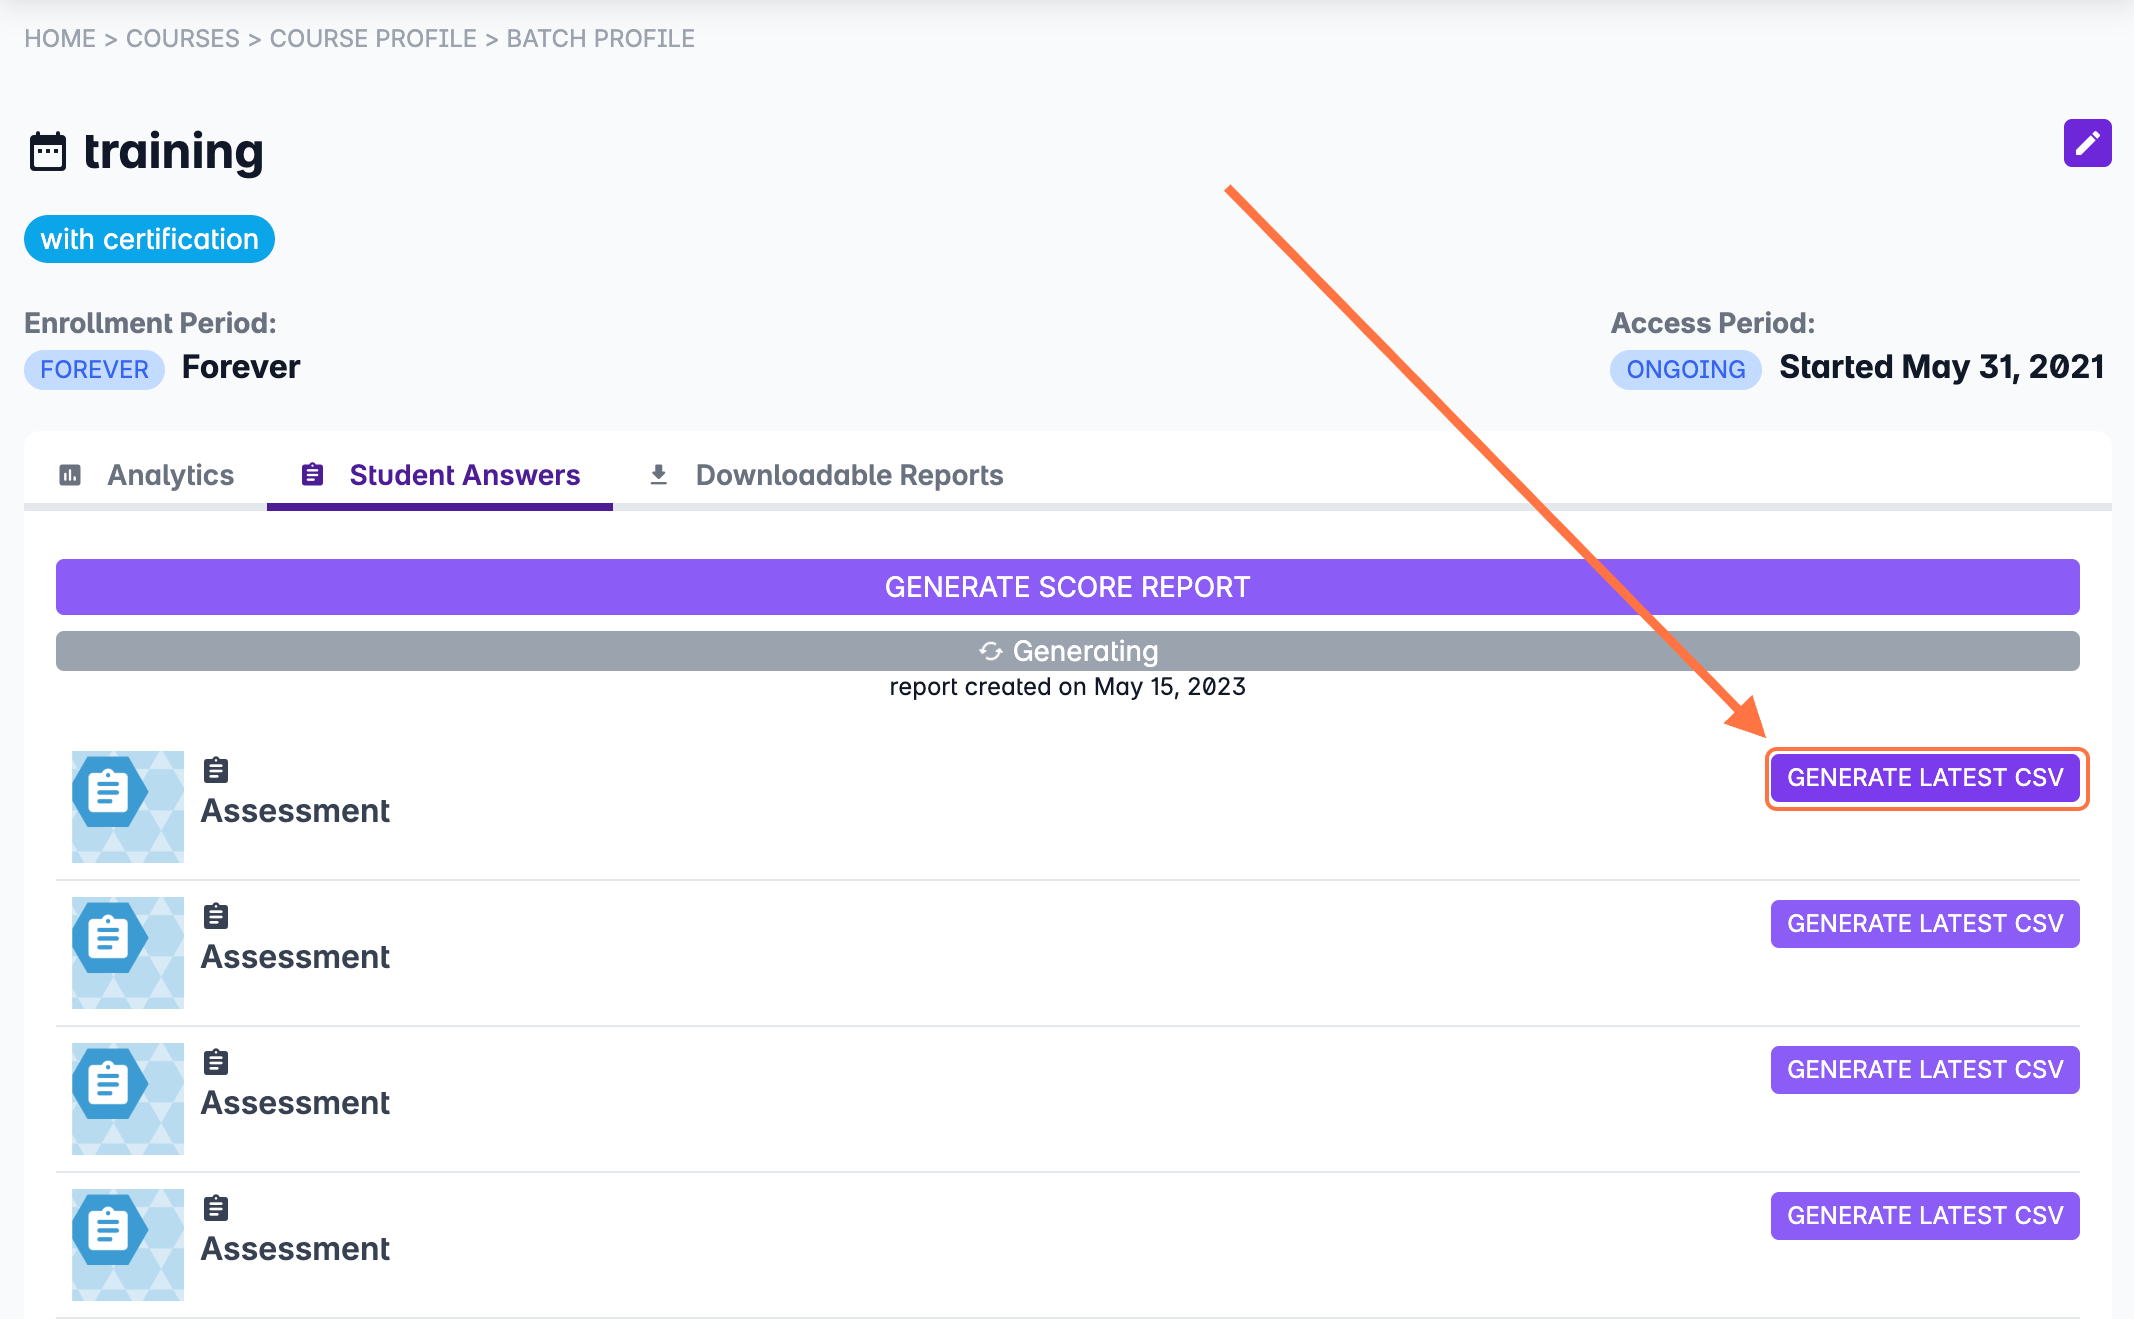Generate latest CSV for second Assessment

point(1925,924)
